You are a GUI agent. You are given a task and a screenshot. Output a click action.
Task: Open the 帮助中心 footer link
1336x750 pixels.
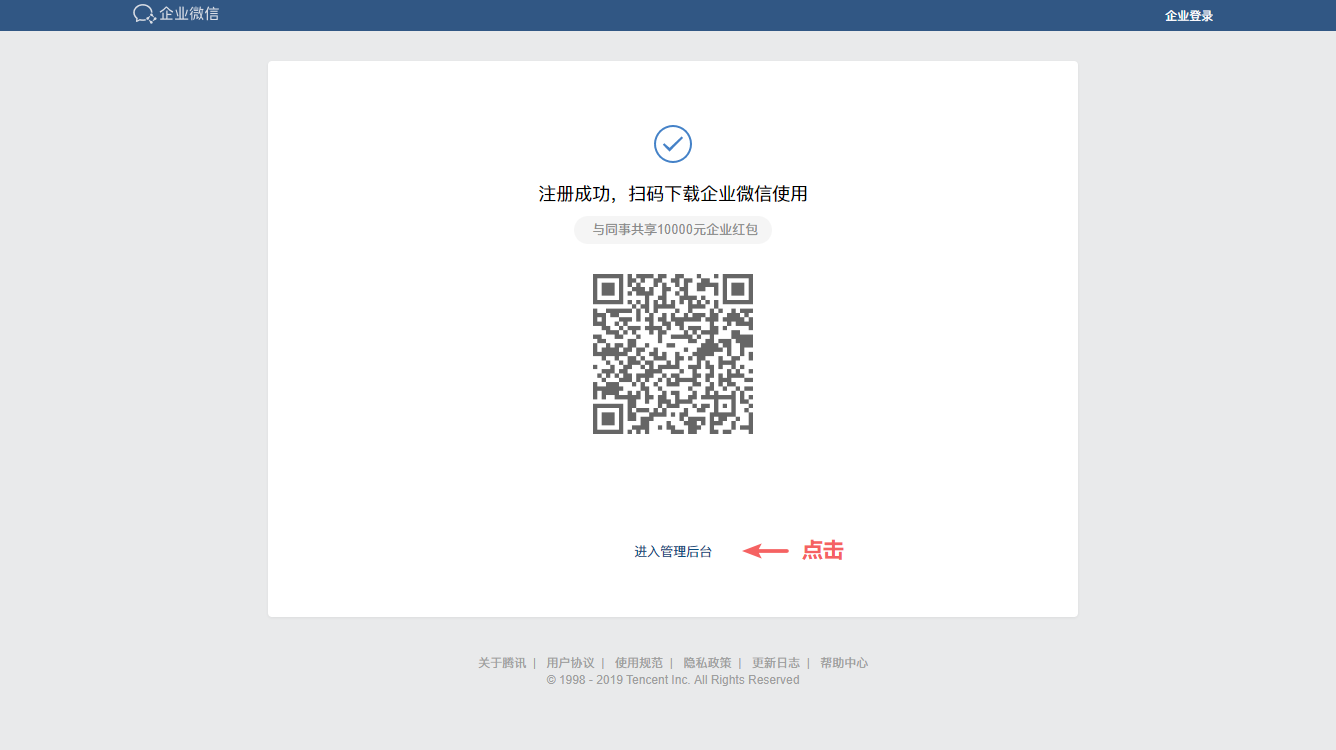[844, 663]
